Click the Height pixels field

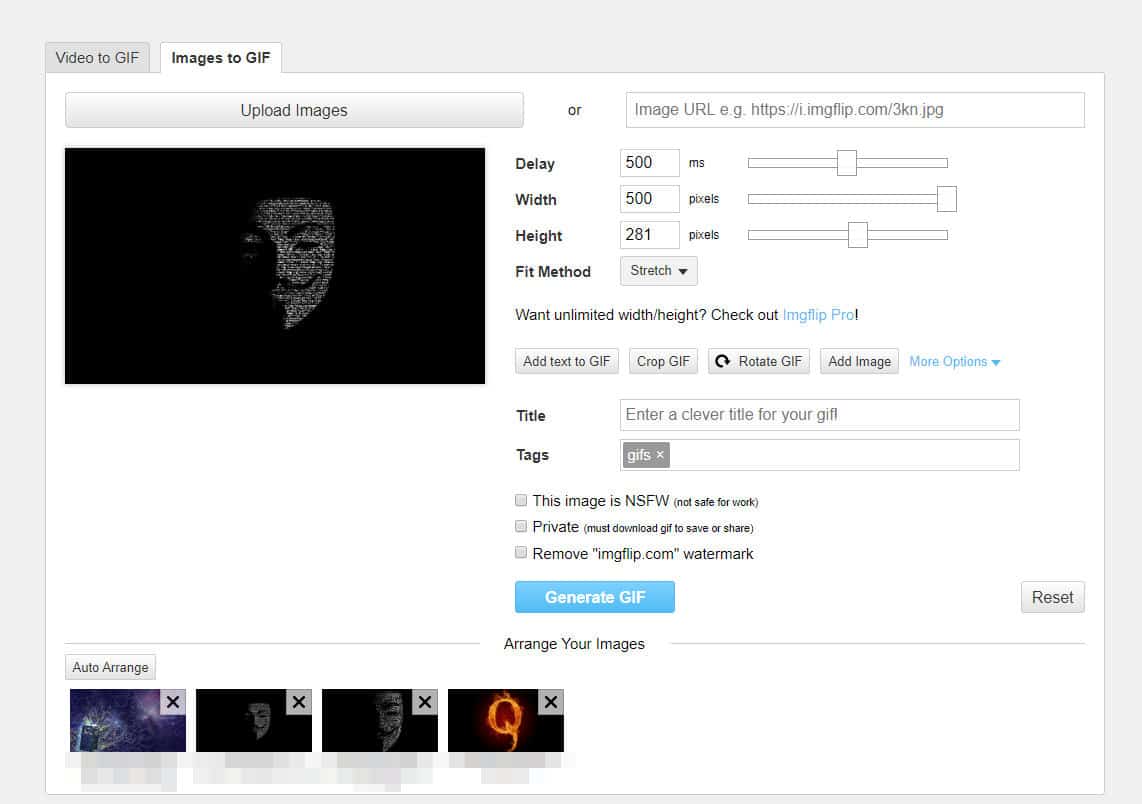tap(650, 234)
